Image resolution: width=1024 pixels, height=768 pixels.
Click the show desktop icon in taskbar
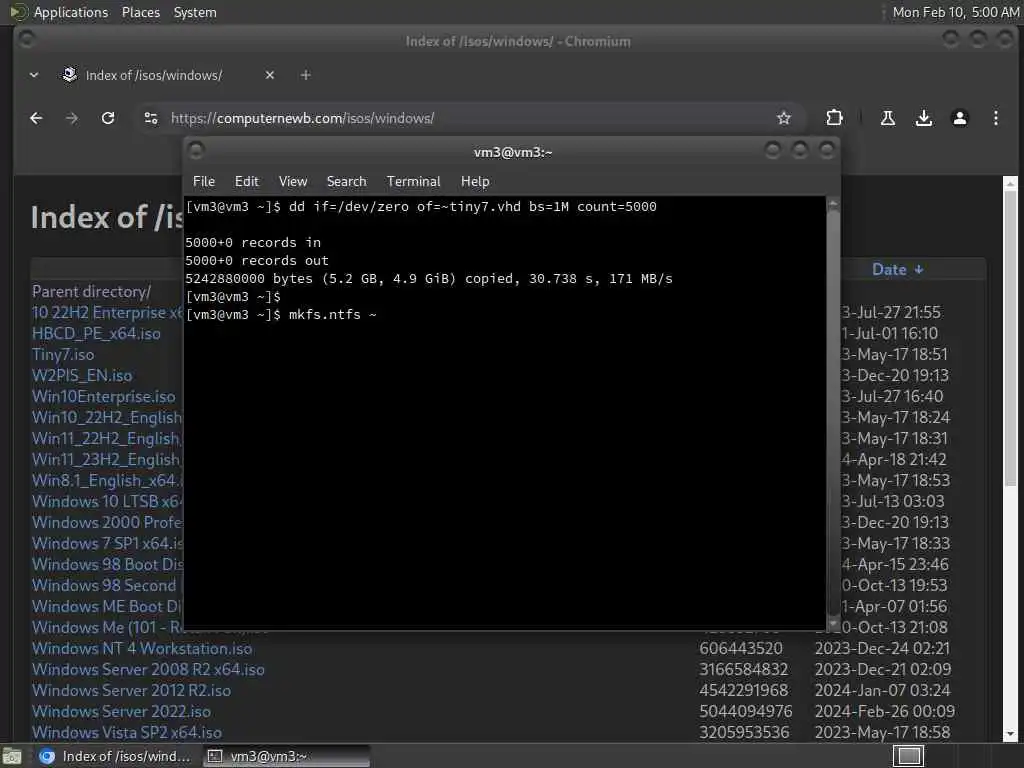12,756
